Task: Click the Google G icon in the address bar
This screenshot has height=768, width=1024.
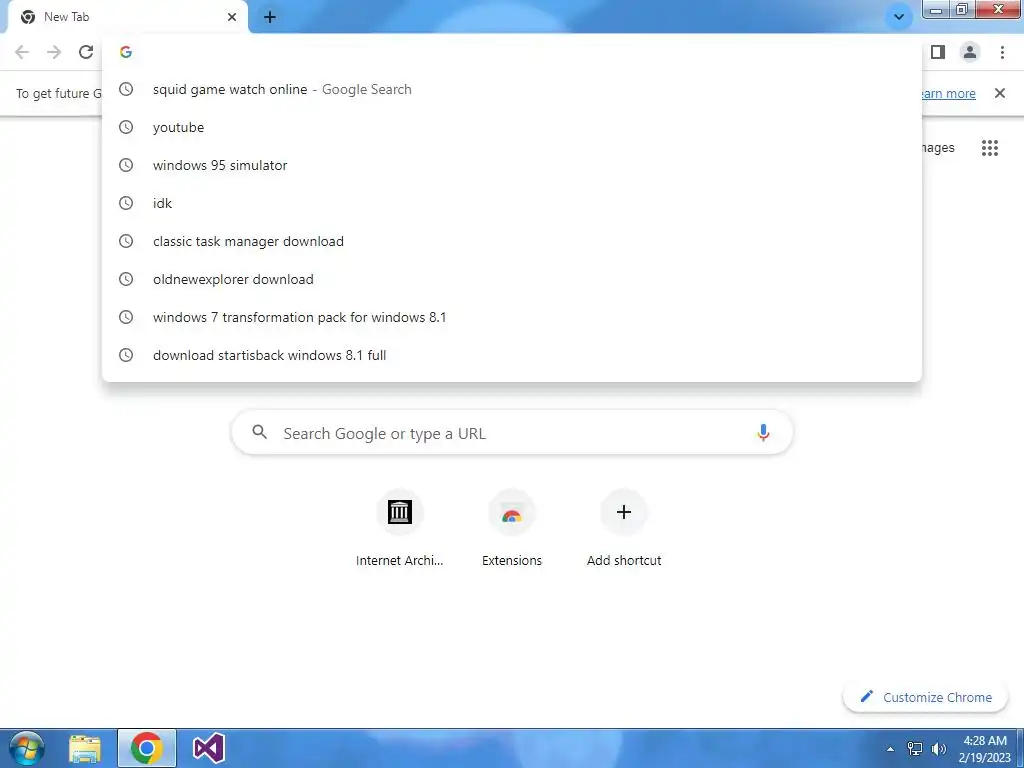Action: 126,52
